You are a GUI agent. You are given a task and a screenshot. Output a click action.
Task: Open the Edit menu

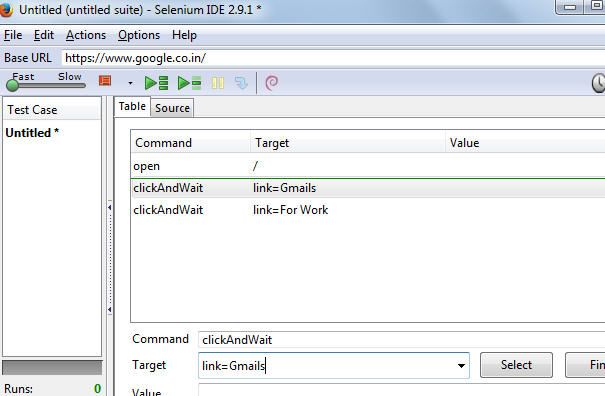point(44,35)
